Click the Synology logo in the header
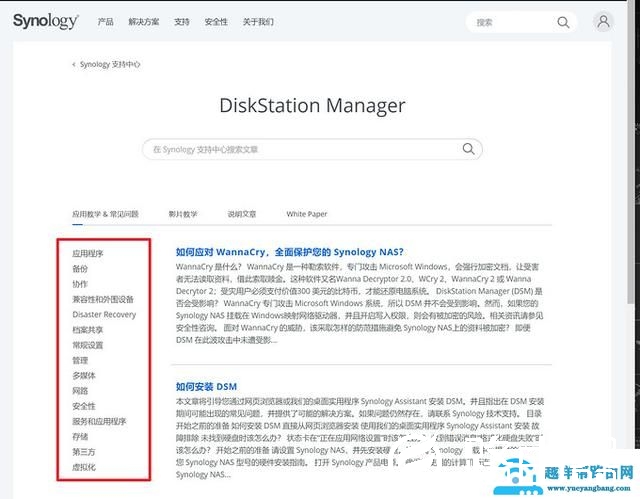The width and height of the screenshot is (640, 499). click(x=46, y=21)
